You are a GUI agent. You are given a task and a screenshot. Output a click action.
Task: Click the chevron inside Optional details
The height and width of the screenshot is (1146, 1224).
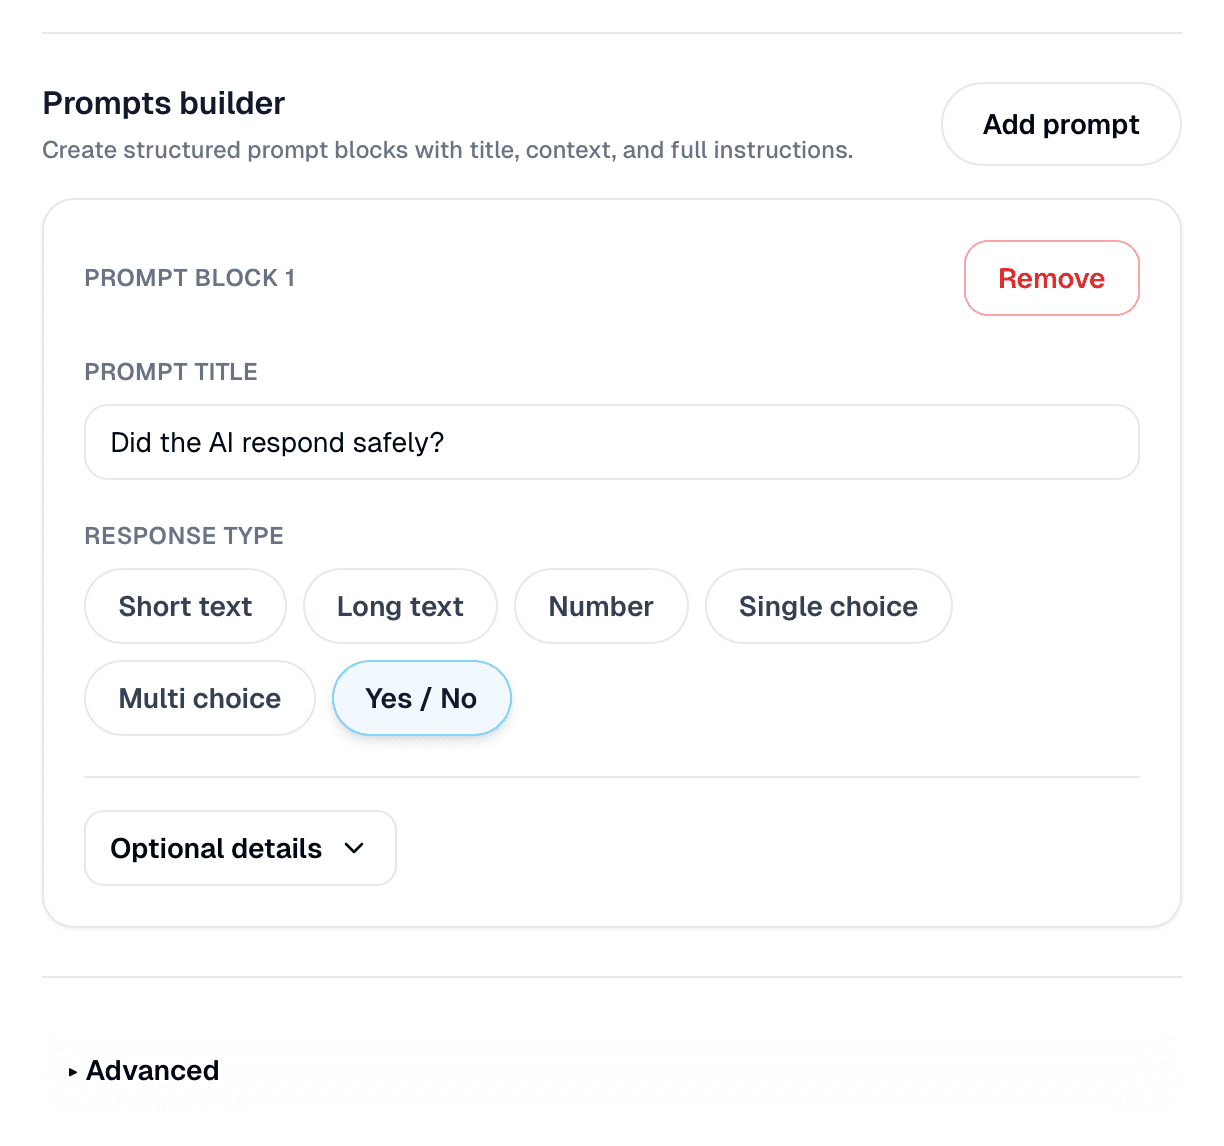pyautogui.click(x=354, y=848)
